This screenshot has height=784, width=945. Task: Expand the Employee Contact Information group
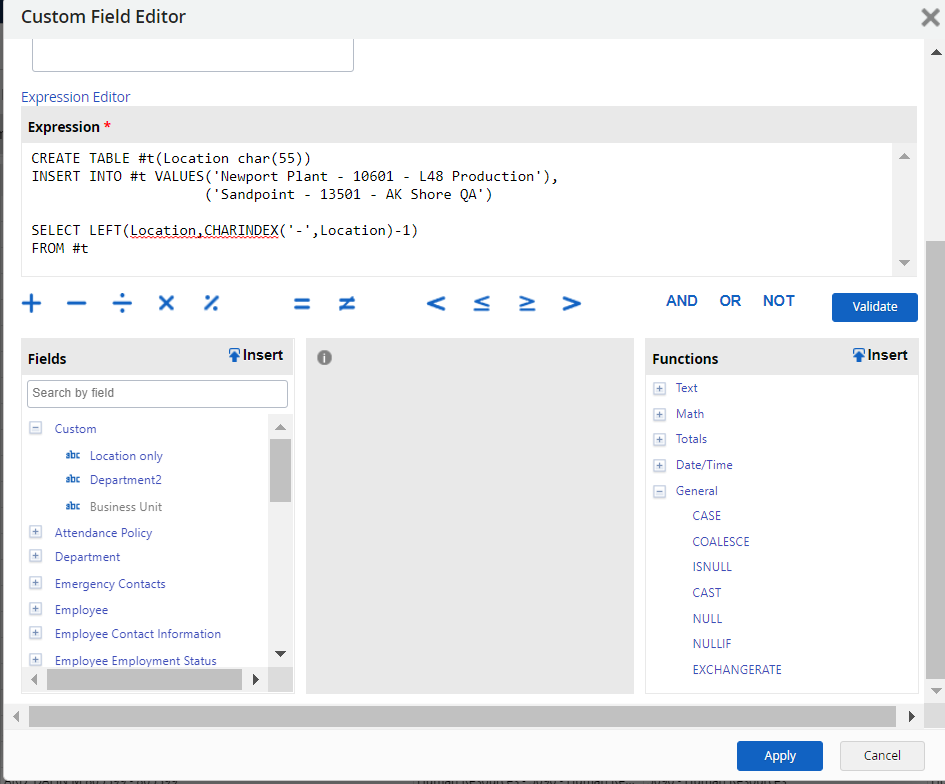(36, 633)
